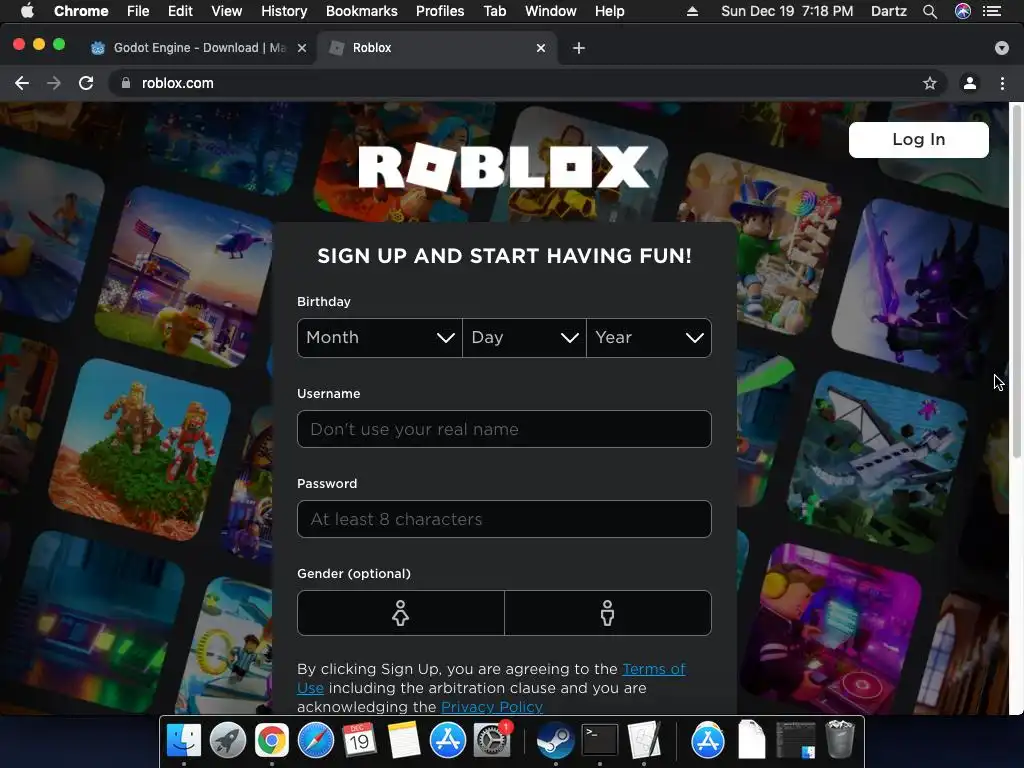Image resolution: width=1024 pixels, height=768 pixels.
Task: Open the Privacy Policy link
Action: [x=492, y=707]
